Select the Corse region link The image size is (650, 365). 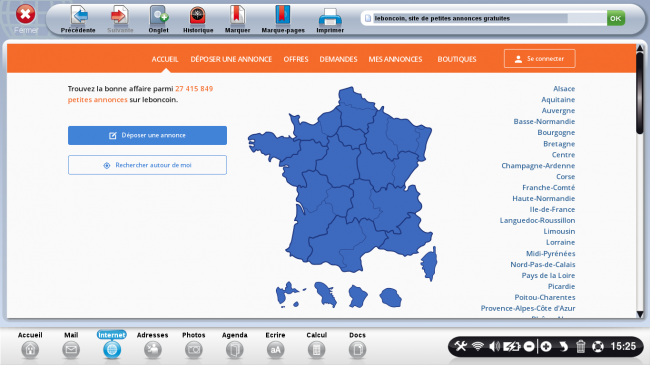click(565, 177)
